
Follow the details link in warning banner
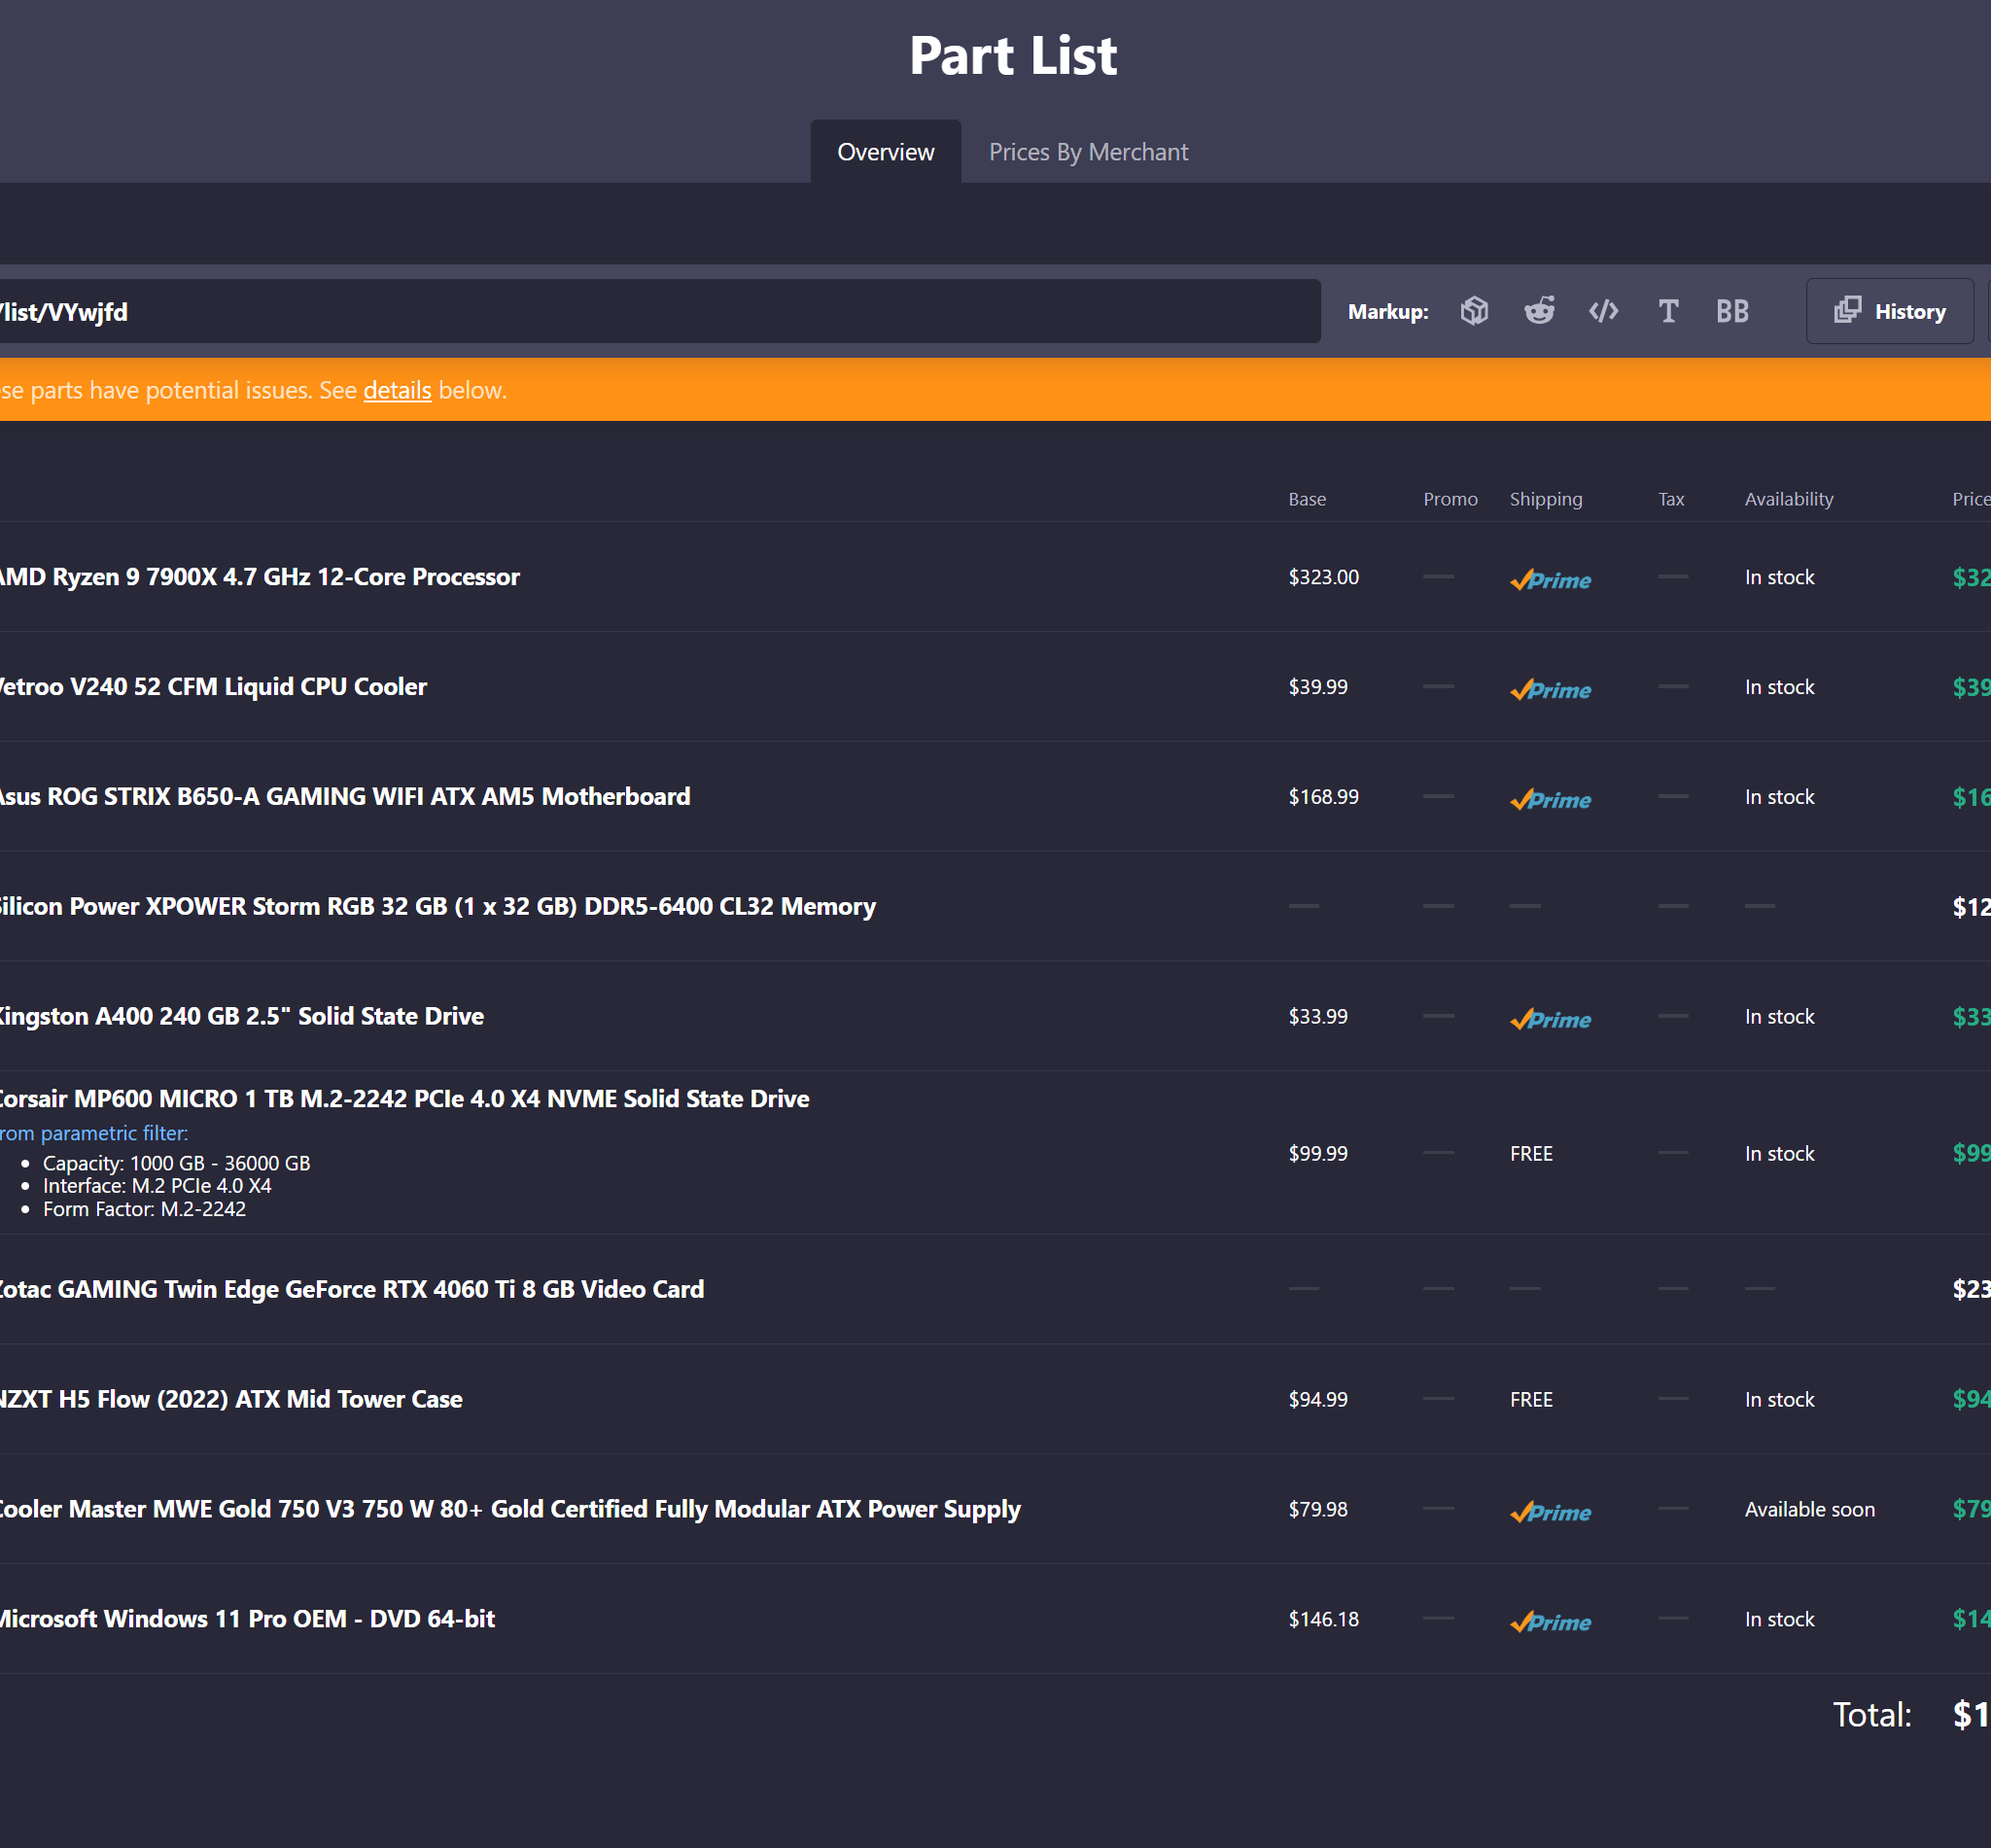[397, 390]
